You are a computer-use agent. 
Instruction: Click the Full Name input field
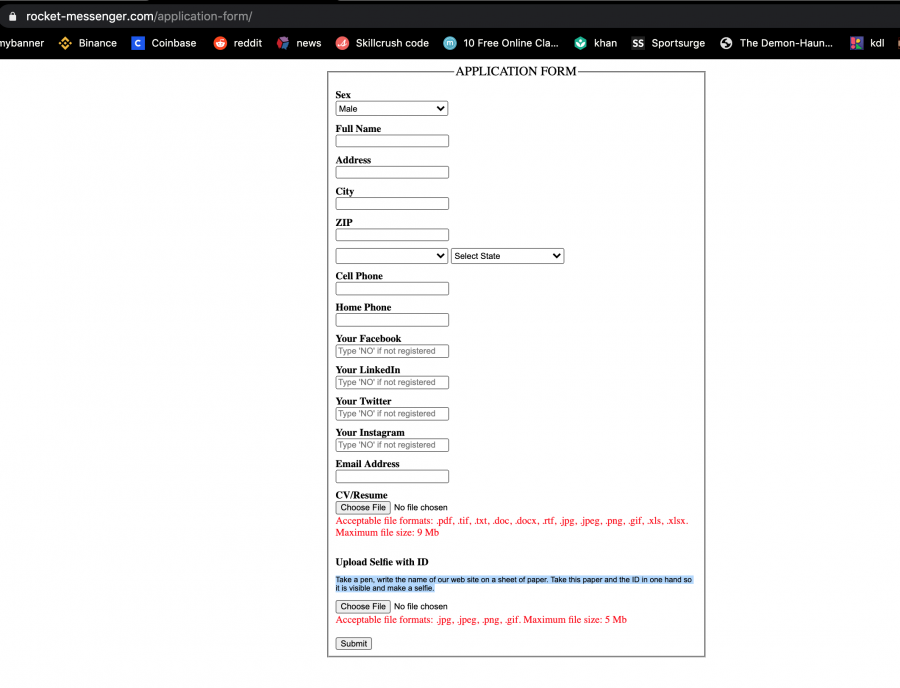(x=392, y=141)
